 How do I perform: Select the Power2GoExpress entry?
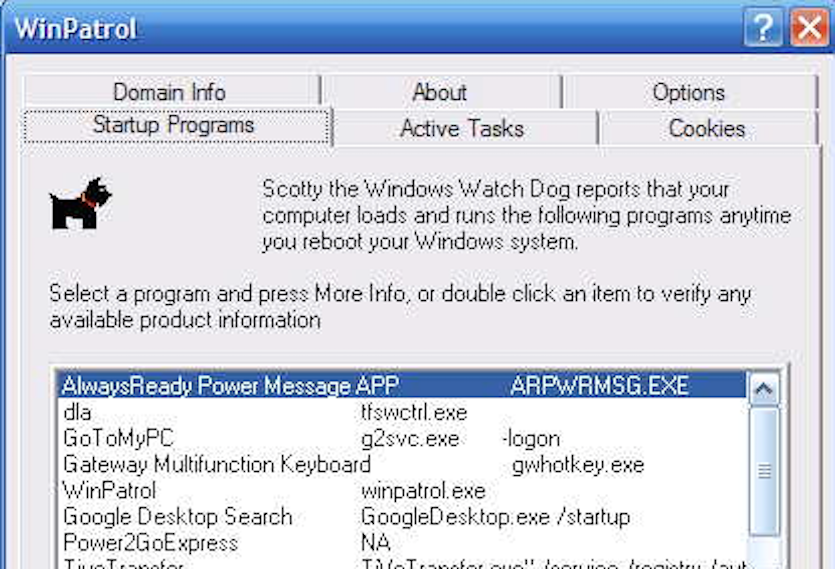pos(401,542)
